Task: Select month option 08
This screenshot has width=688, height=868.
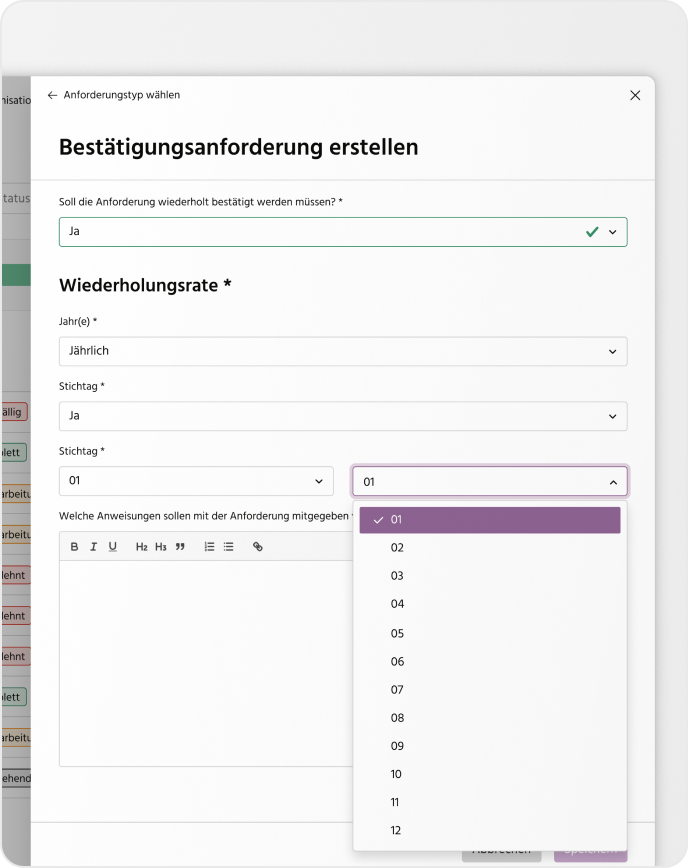Action: pyautogui.click(x=489, y=719)
